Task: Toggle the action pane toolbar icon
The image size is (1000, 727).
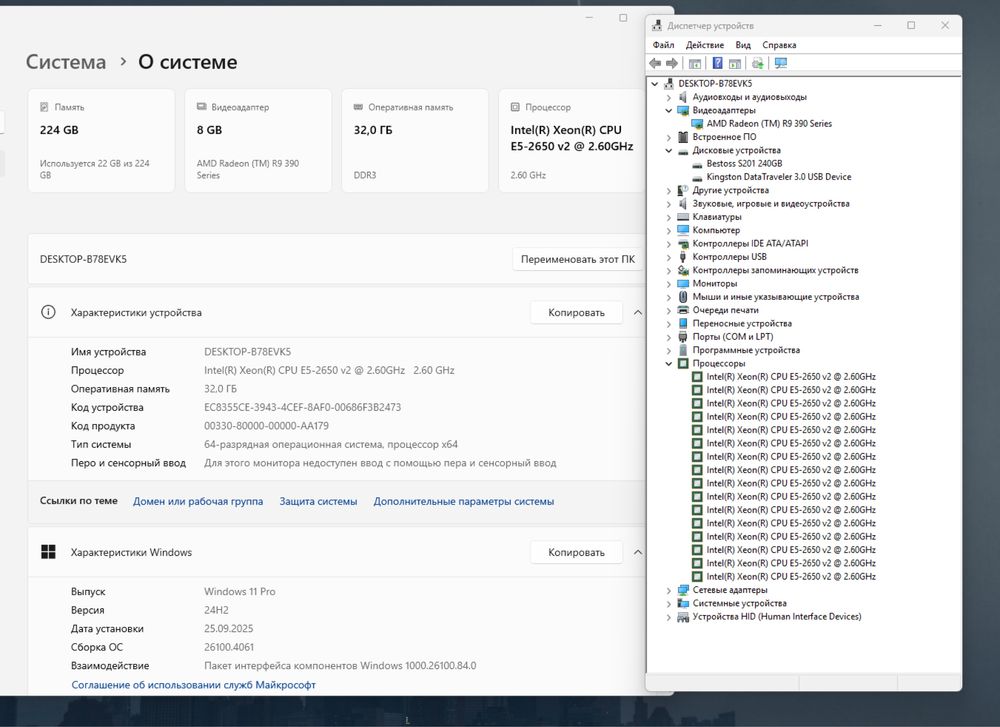Action: (x=735, y=63)
